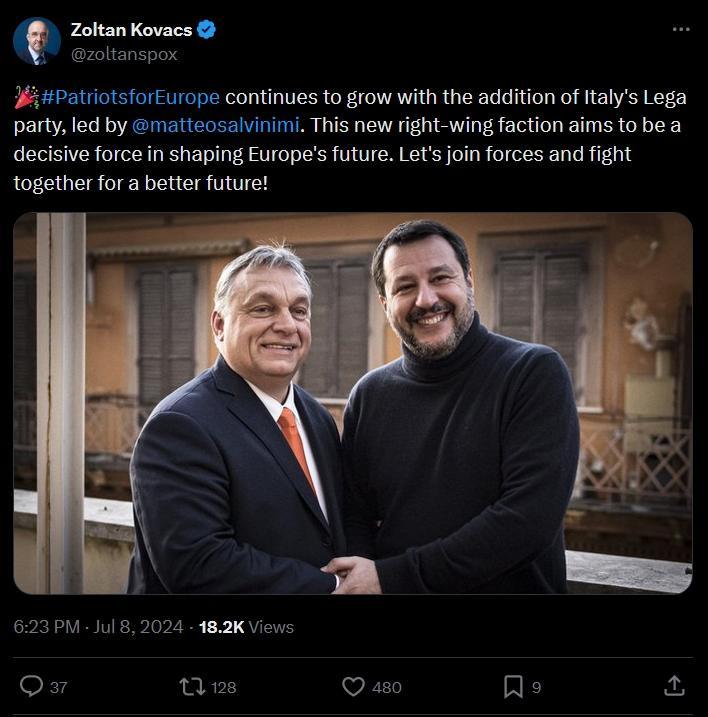Click the 128 reposts count

point(224,687)
